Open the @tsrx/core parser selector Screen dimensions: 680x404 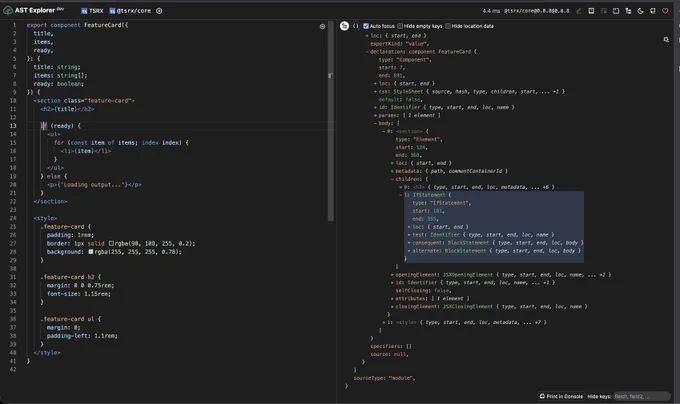click(x=130, y=11)
